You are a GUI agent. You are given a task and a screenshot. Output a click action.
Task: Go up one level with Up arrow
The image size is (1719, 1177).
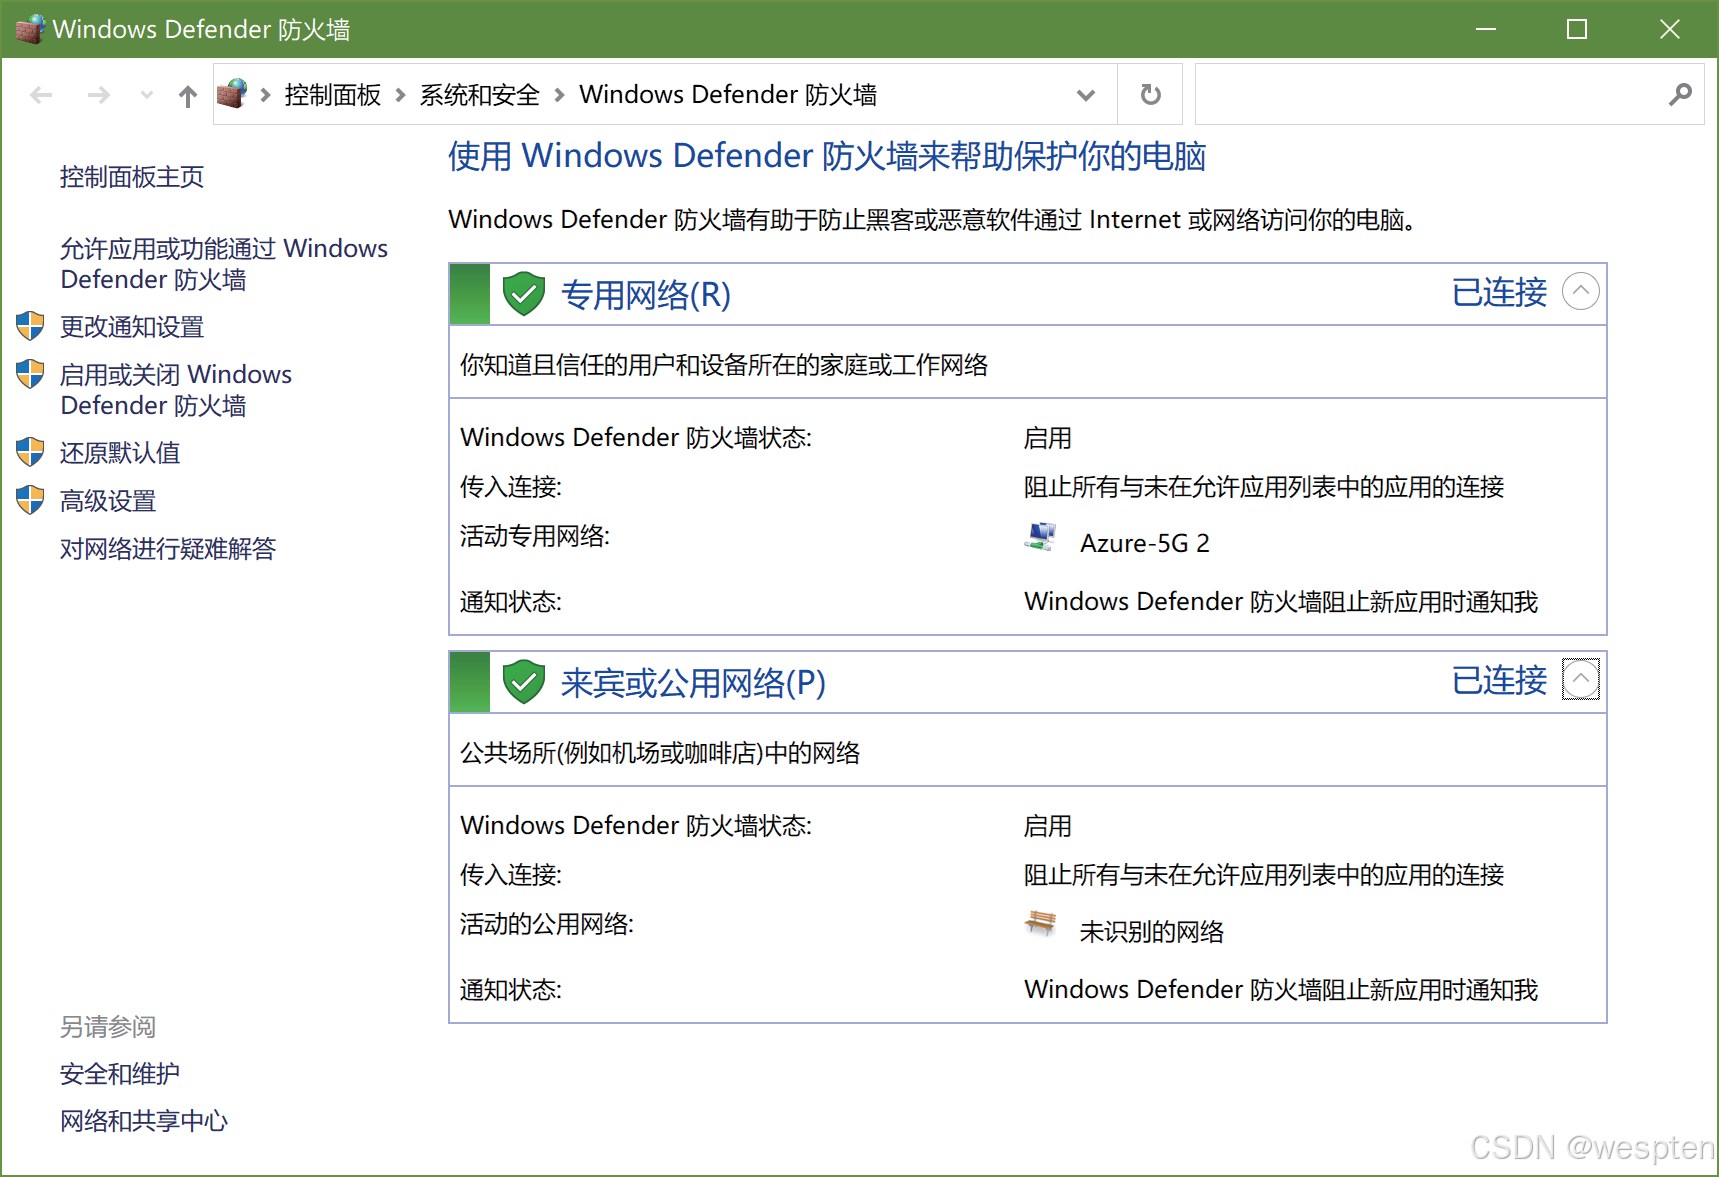(187, 95)
